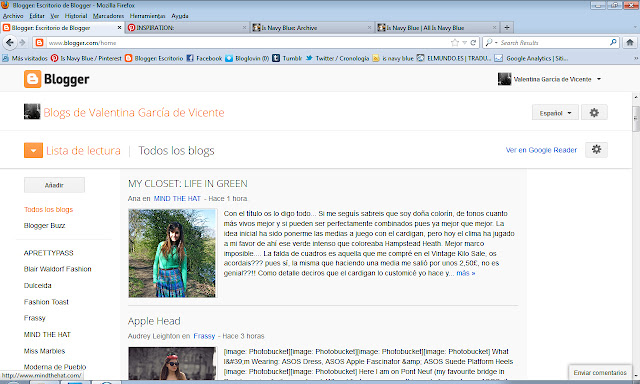Viewport: 640px width, 384px height.
Task: Open ELMUNDO.ES bookmark
Action: (453, 58)
